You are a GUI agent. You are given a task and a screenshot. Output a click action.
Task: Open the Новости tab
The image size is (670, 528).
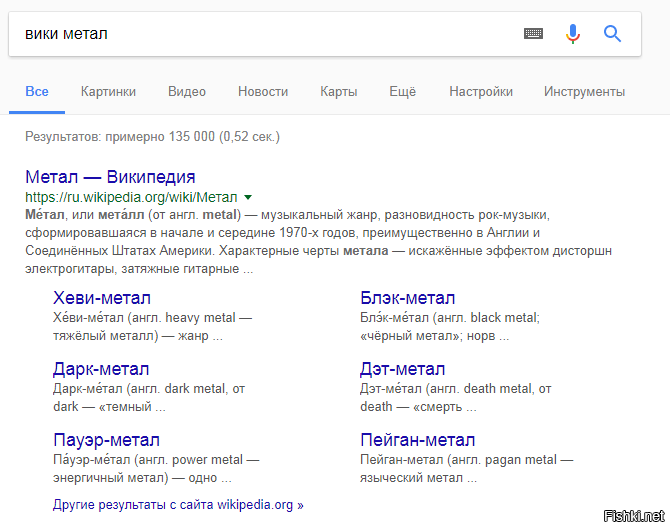tap(263, 91)
